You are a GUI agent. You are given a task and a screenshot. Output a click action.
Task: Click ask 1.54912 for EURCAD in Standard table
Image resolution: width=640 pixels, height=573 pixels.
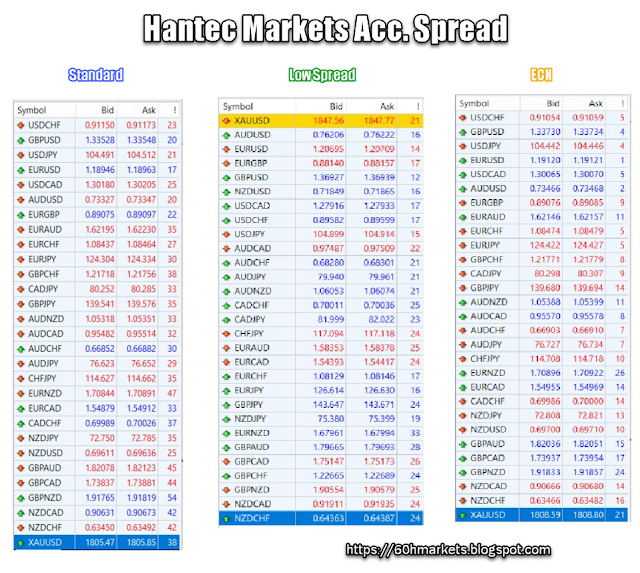[x=141, y=409]
